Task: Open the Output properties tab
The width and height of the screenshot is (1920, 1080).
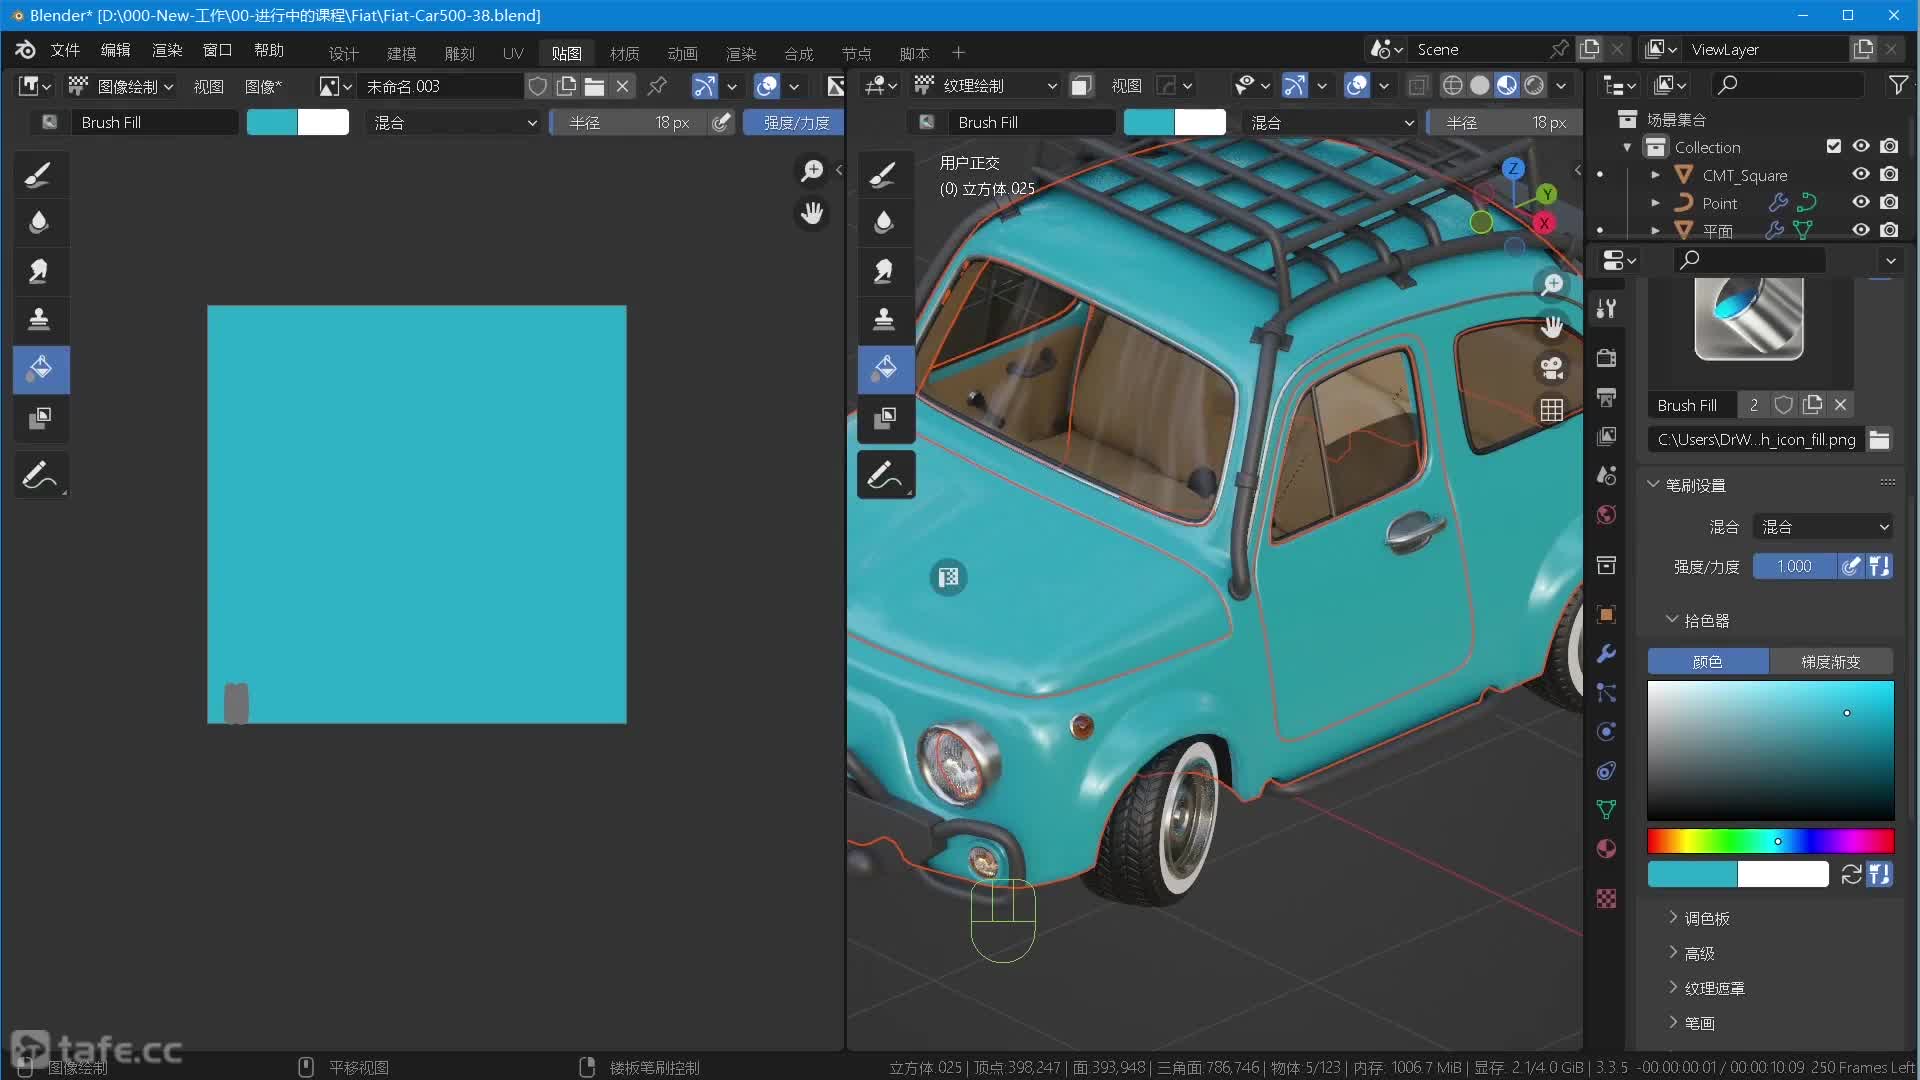Action: coord(1606,397)
